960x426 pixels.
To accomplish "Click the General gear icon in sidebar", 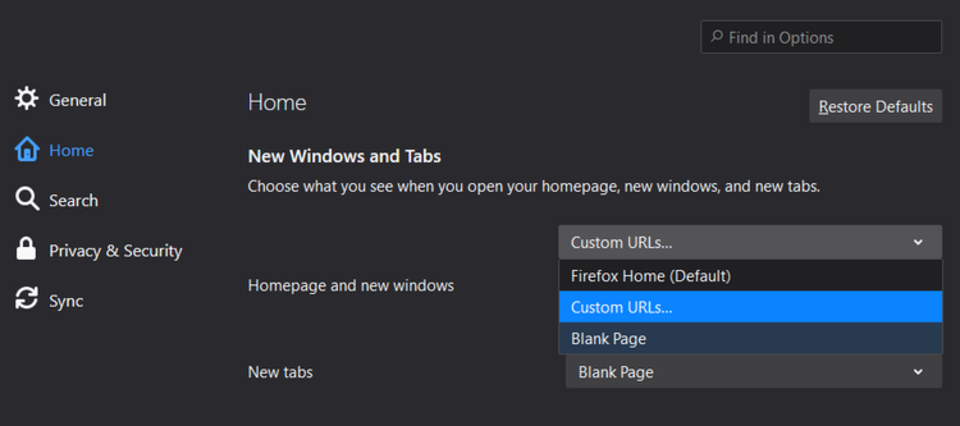I will coord(26,99).
